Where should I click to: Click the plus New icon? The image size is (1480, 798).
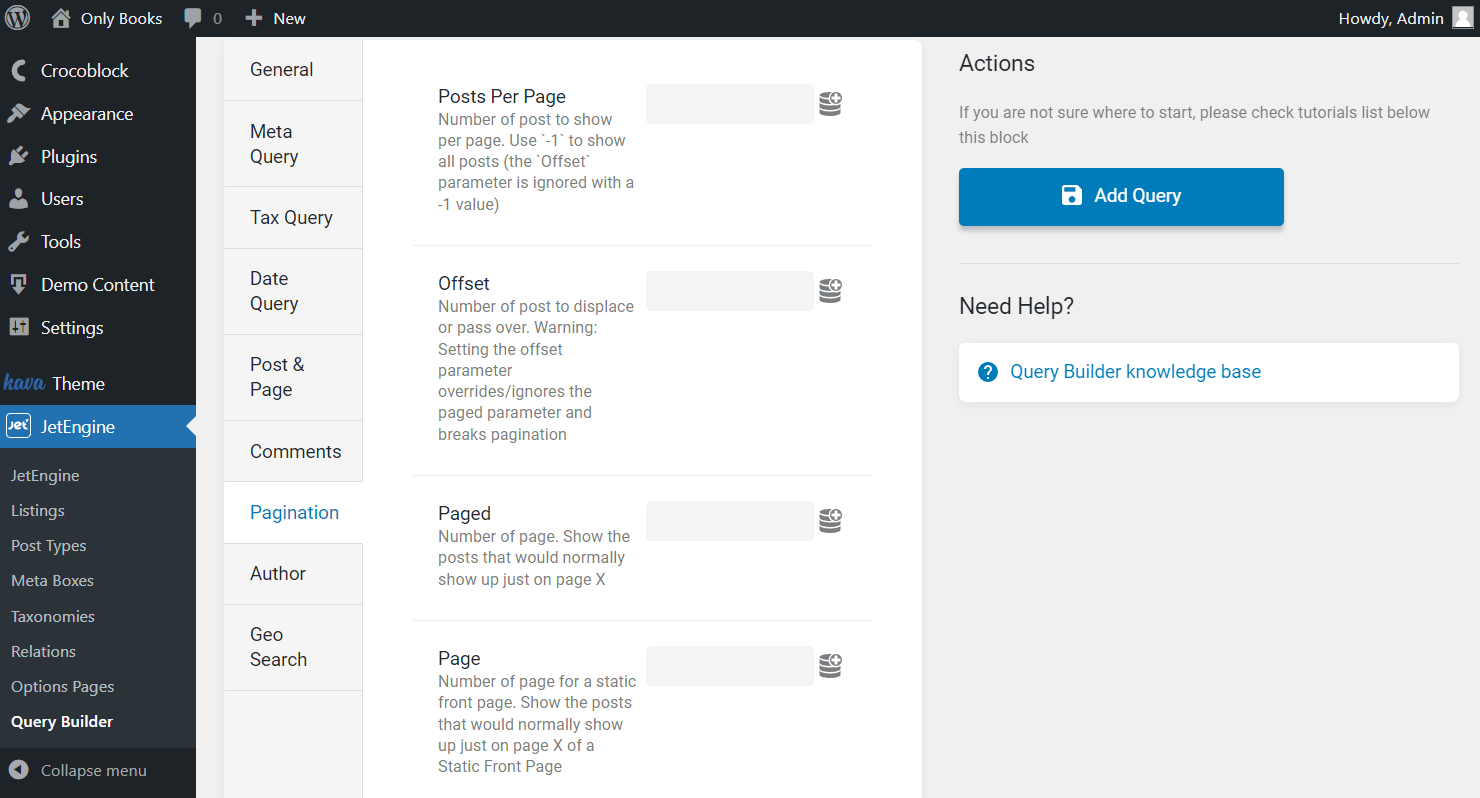tap(254, 18)
